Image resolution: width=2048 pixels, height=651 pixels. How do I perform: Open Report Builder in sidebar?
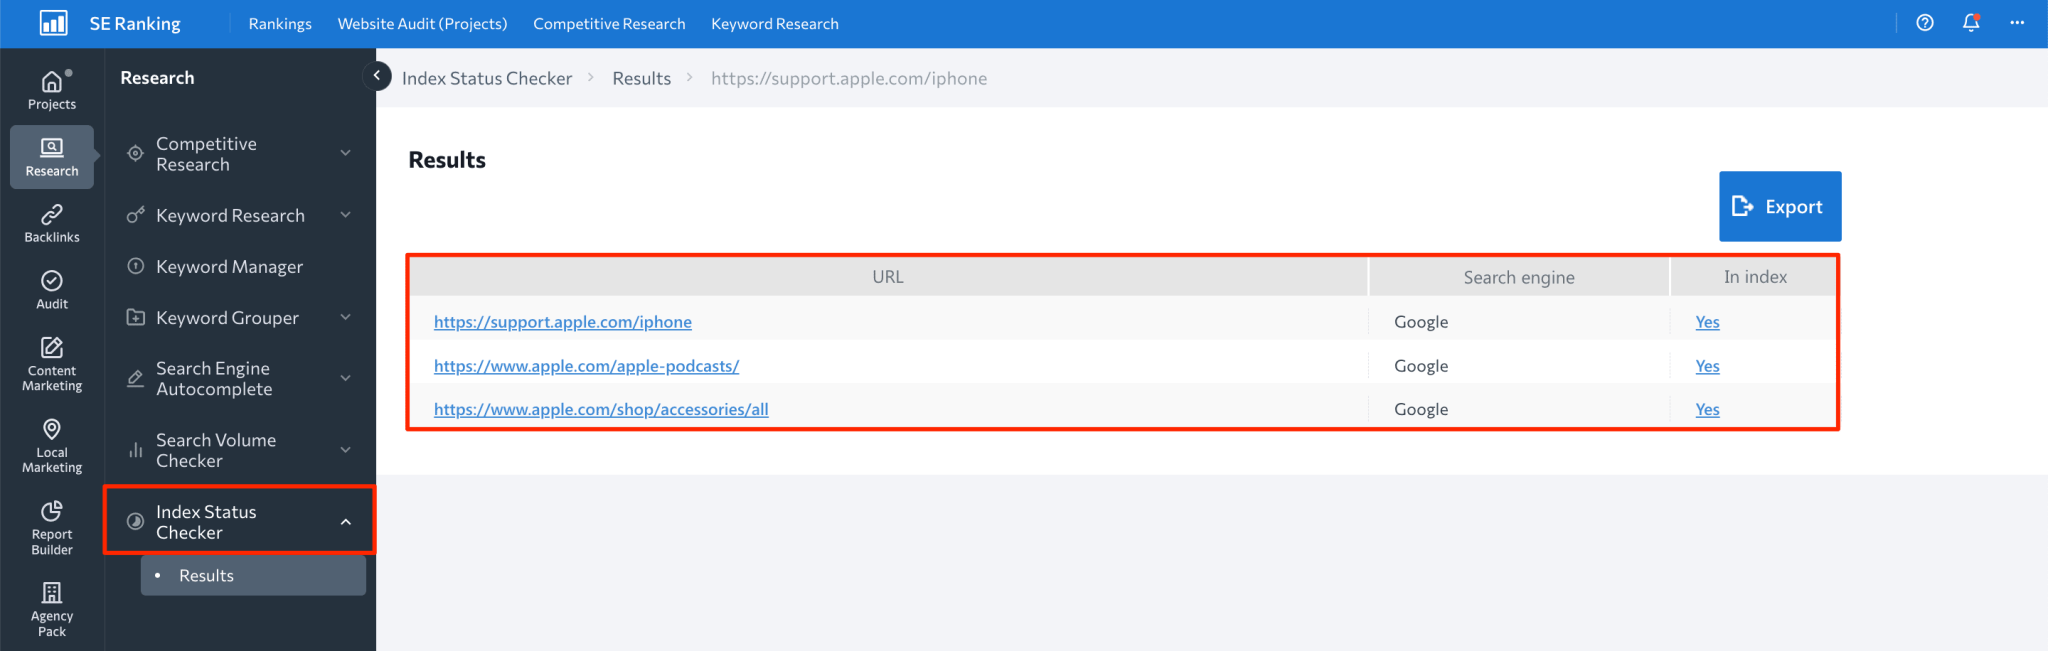click(52, 528)
